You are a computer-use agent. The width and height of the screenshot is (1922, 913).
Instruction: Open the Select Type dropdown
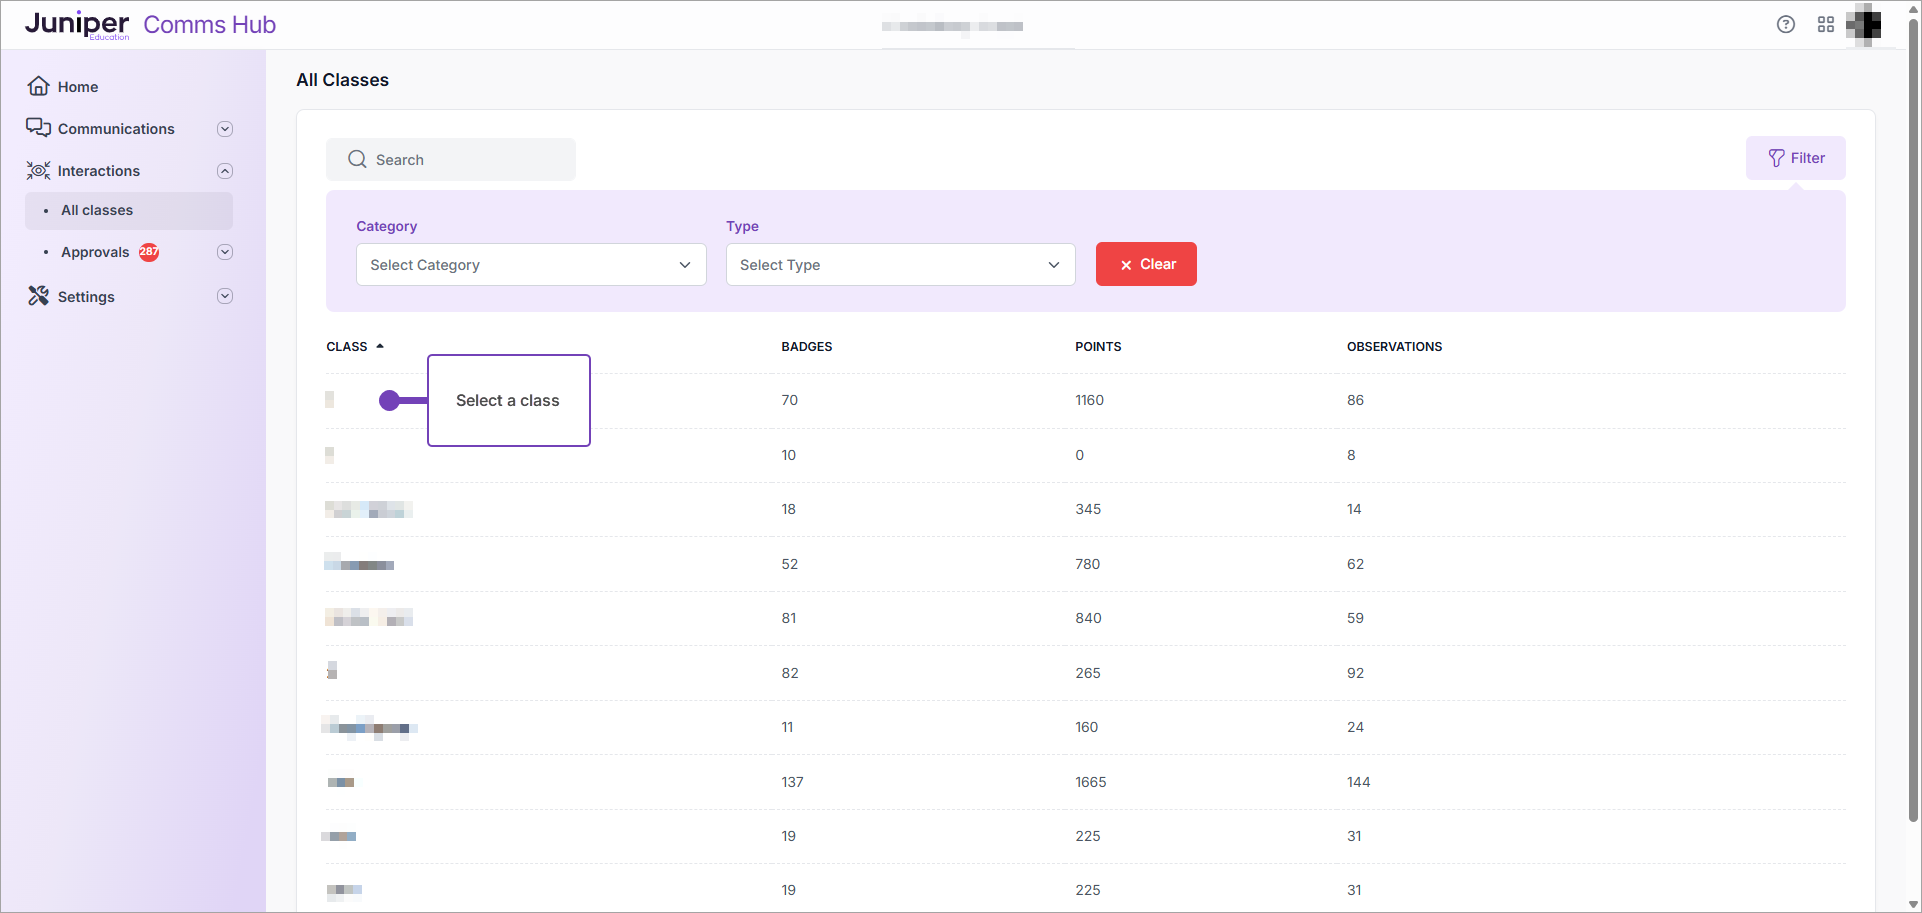click(x=899, y=264)
